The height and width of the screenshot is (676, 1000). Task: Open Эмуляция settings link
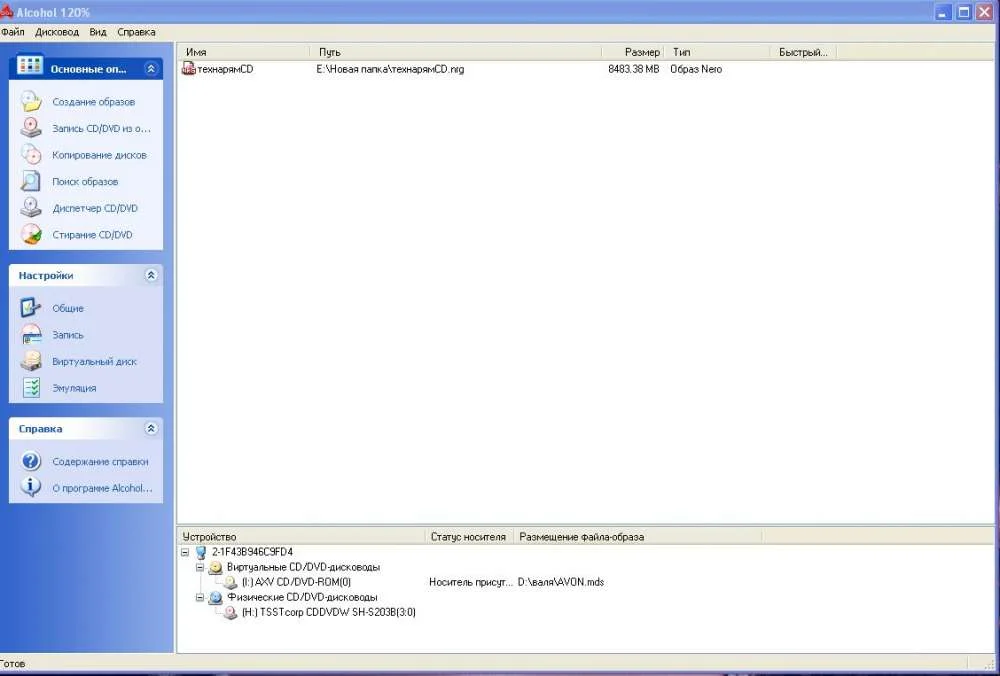[75, 388]
